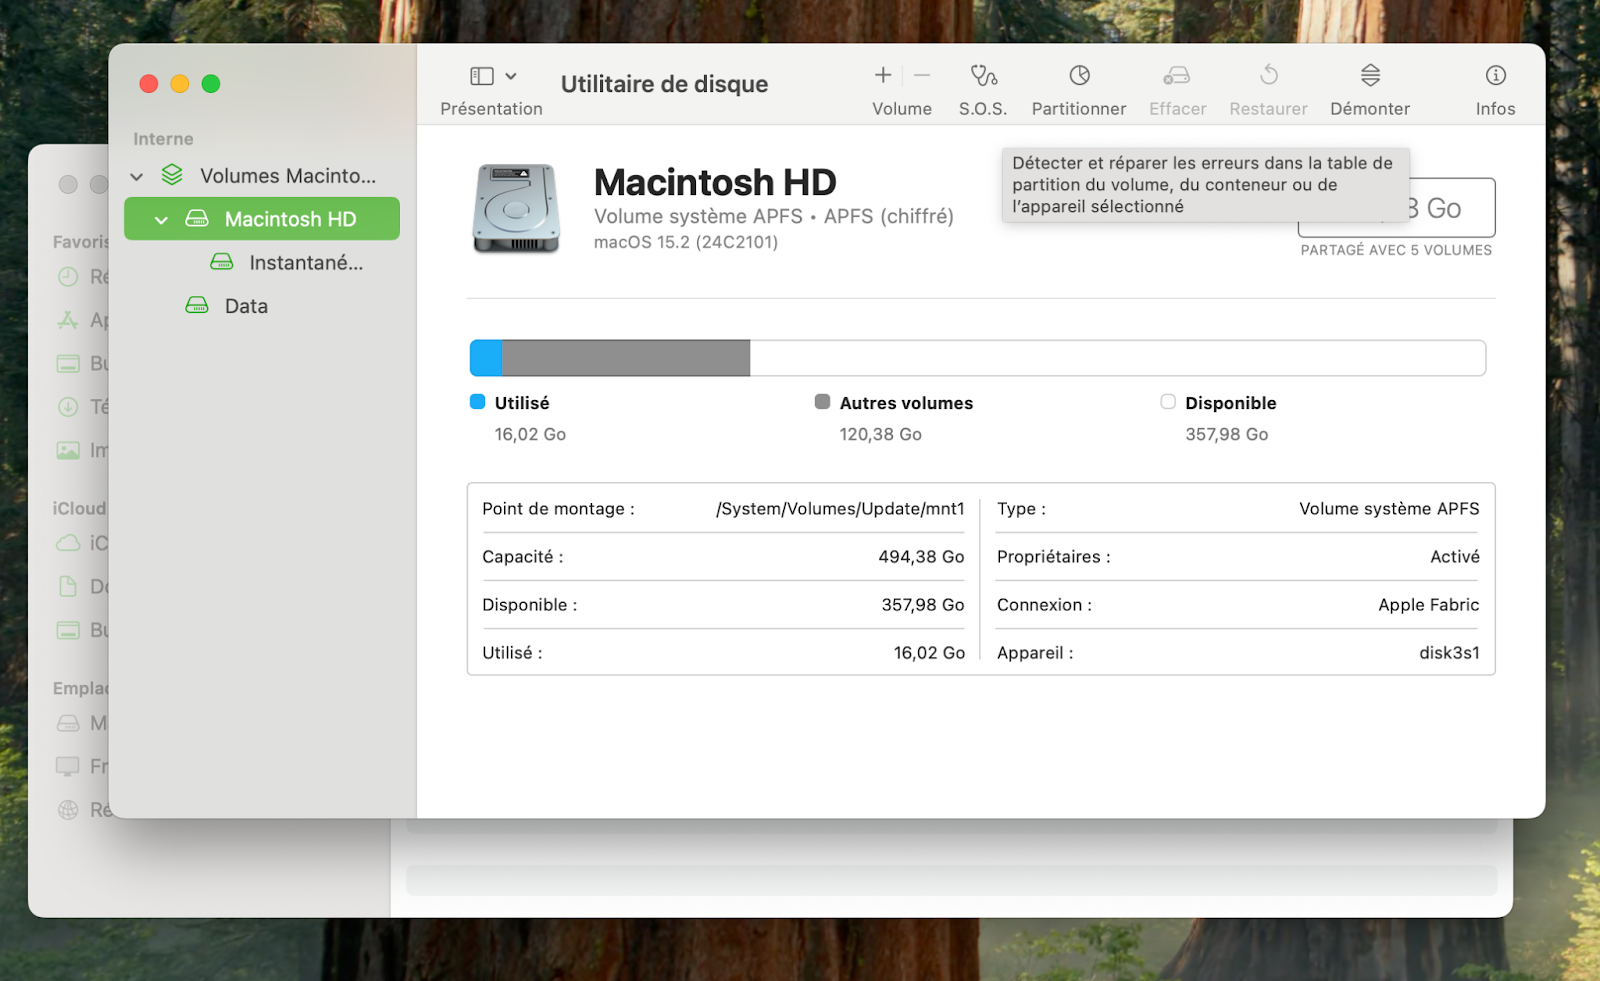The height and width of the screenshot is (981, 1600).
Task: Click the green fullscreen window button
Action: pos(211,84)
